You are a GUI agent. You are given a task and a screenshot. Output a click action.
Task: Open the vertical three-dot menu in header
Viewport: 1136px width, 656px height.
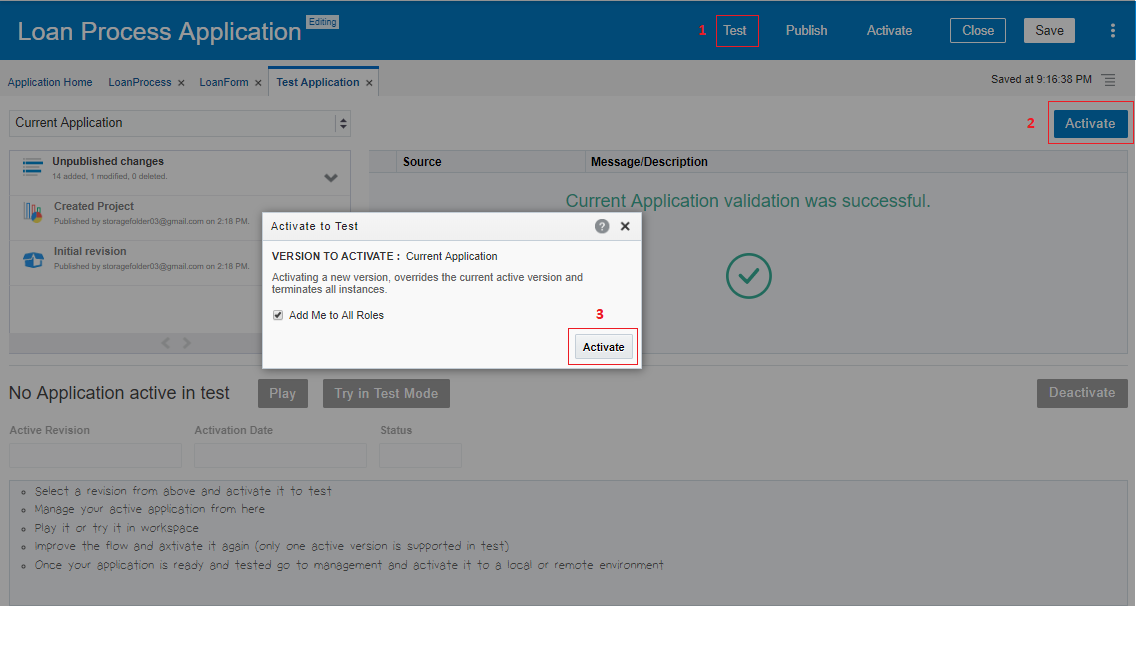click(1112, 30)
